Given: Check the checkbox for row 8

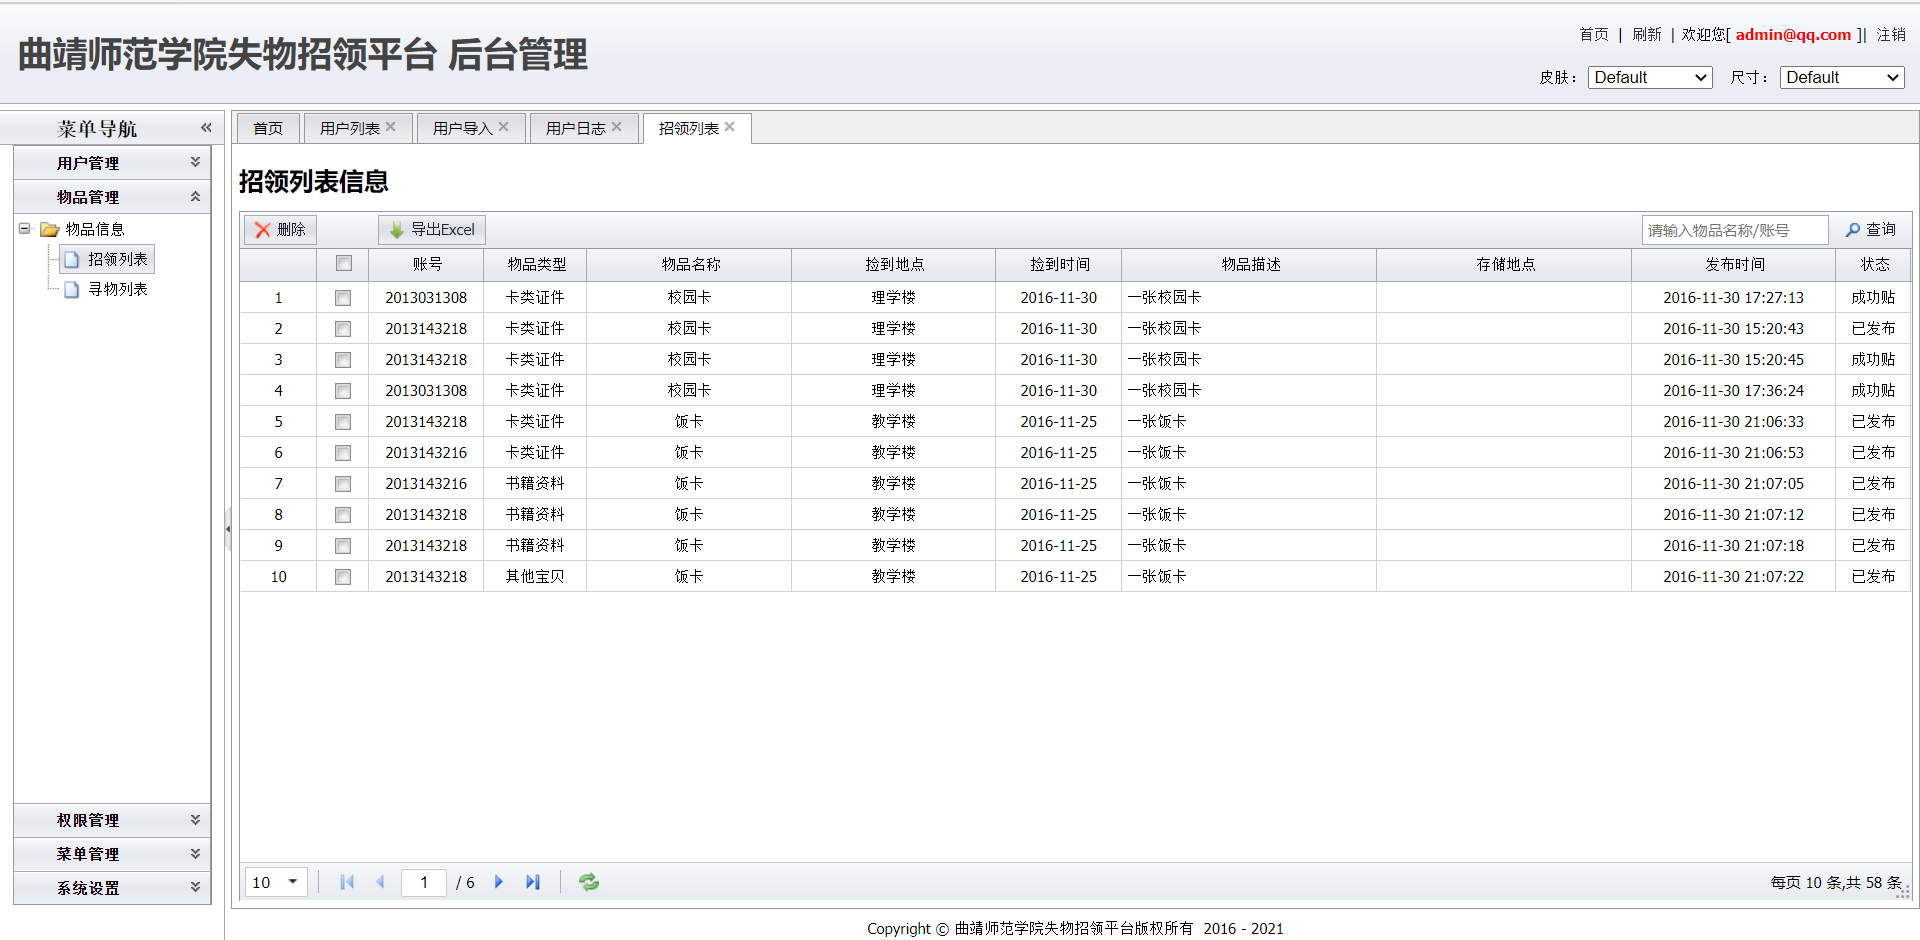Looking at the screenshot, I should (x=343, y=515).
